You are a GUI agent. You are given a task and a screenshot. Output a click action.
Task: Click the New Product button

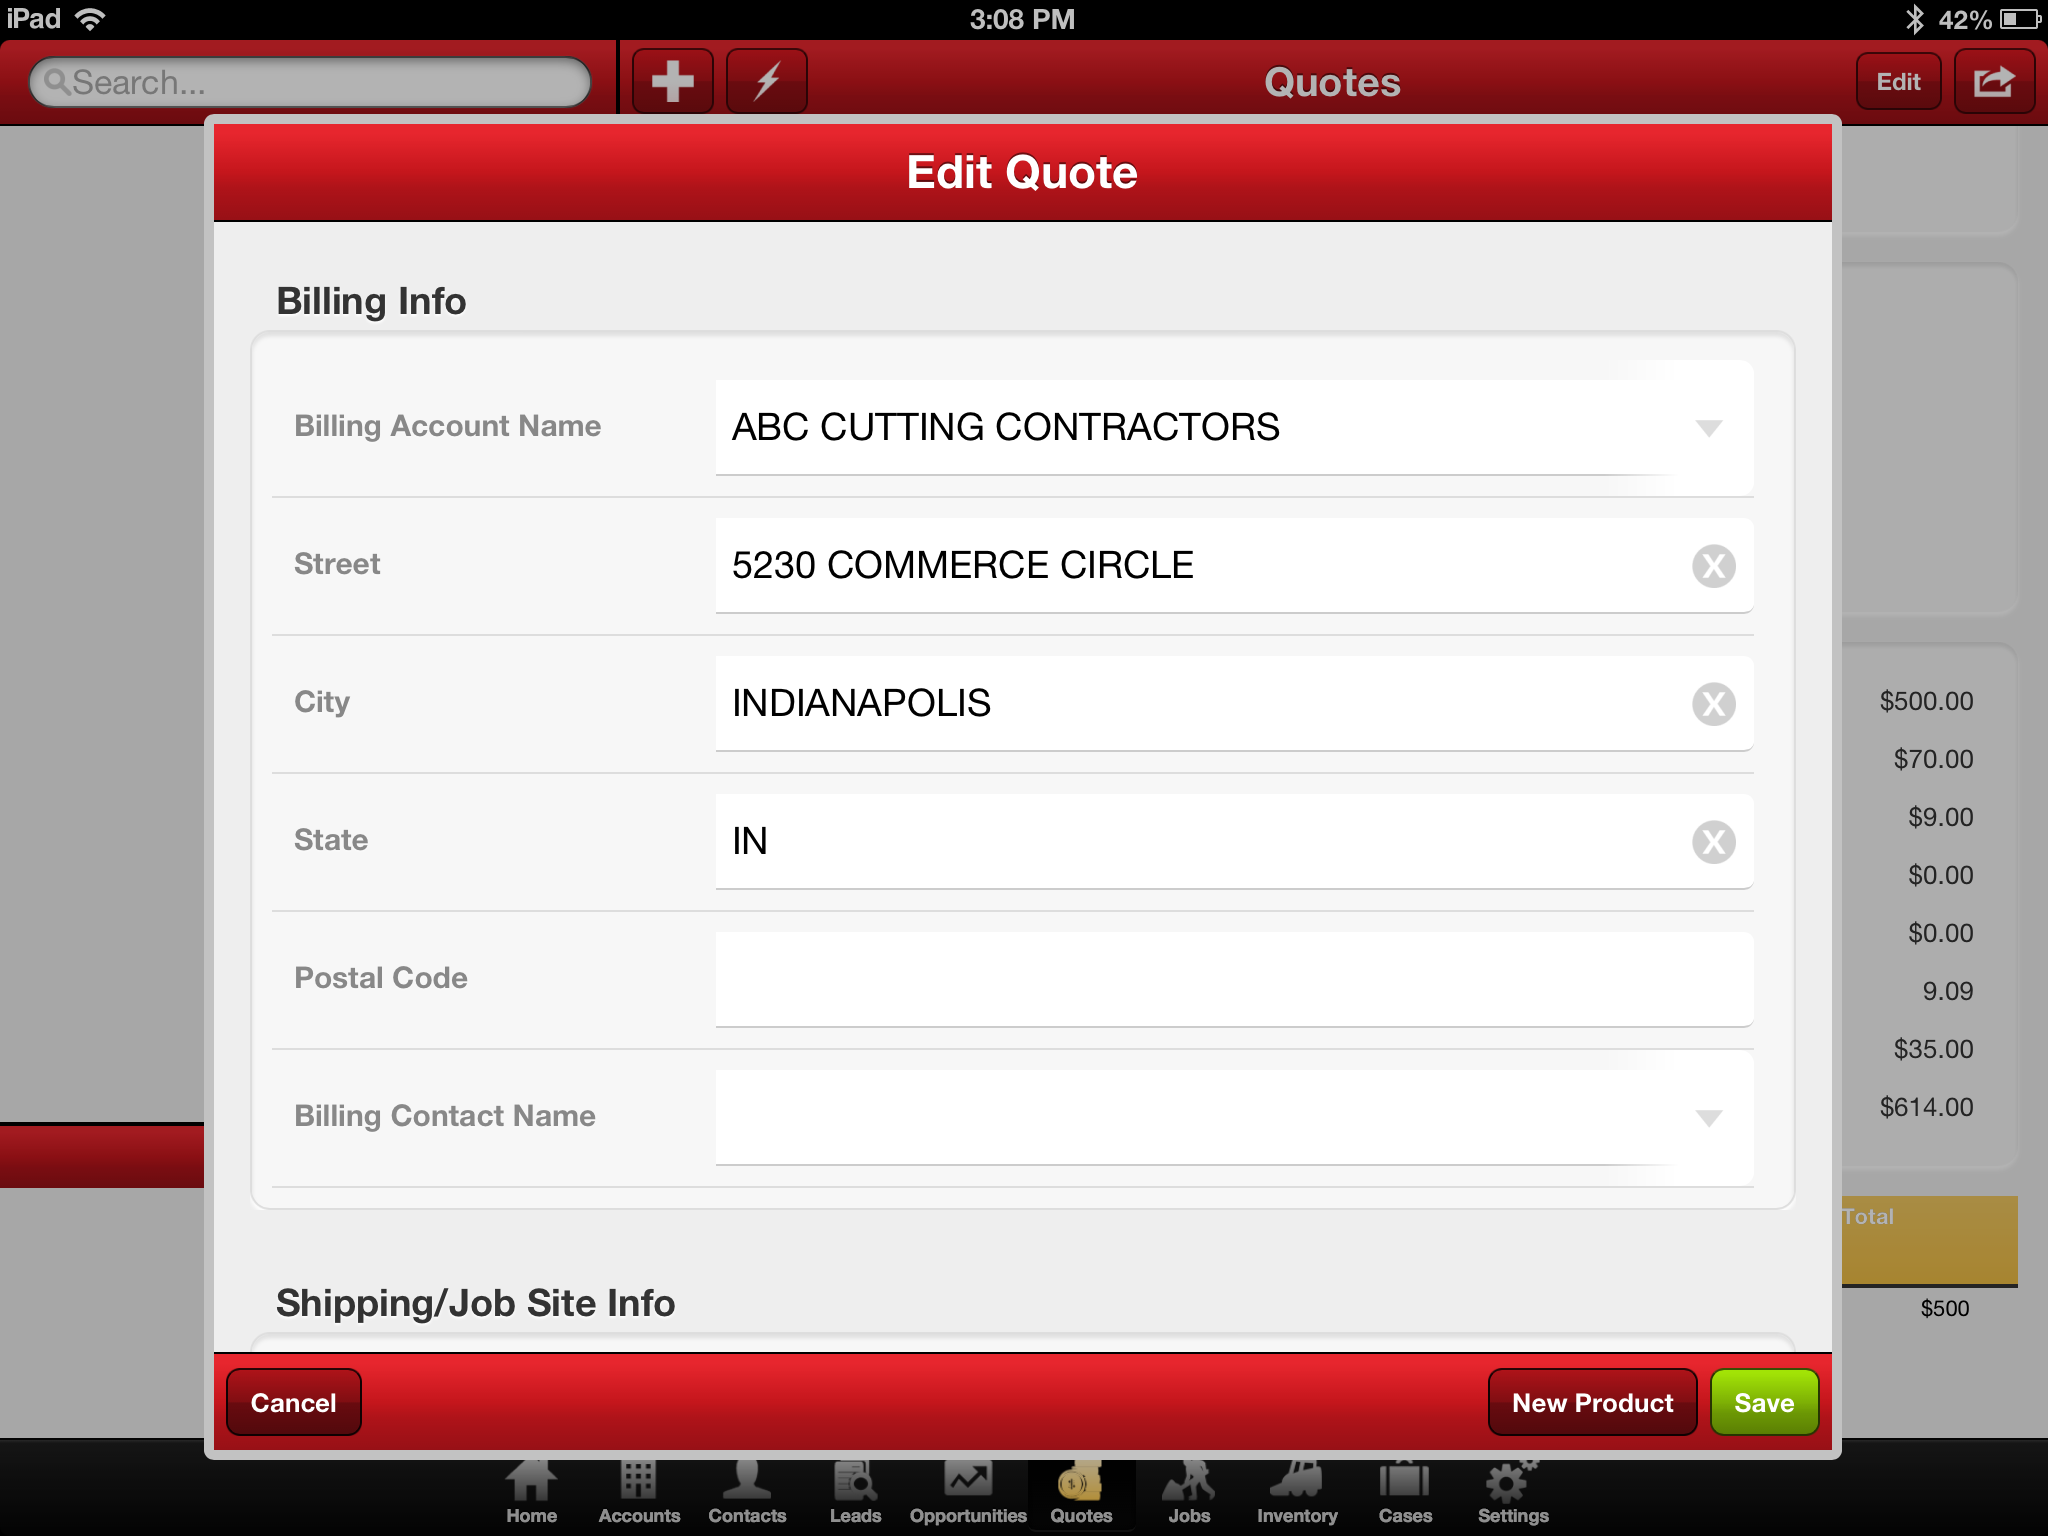[x=1592, y=1403]
